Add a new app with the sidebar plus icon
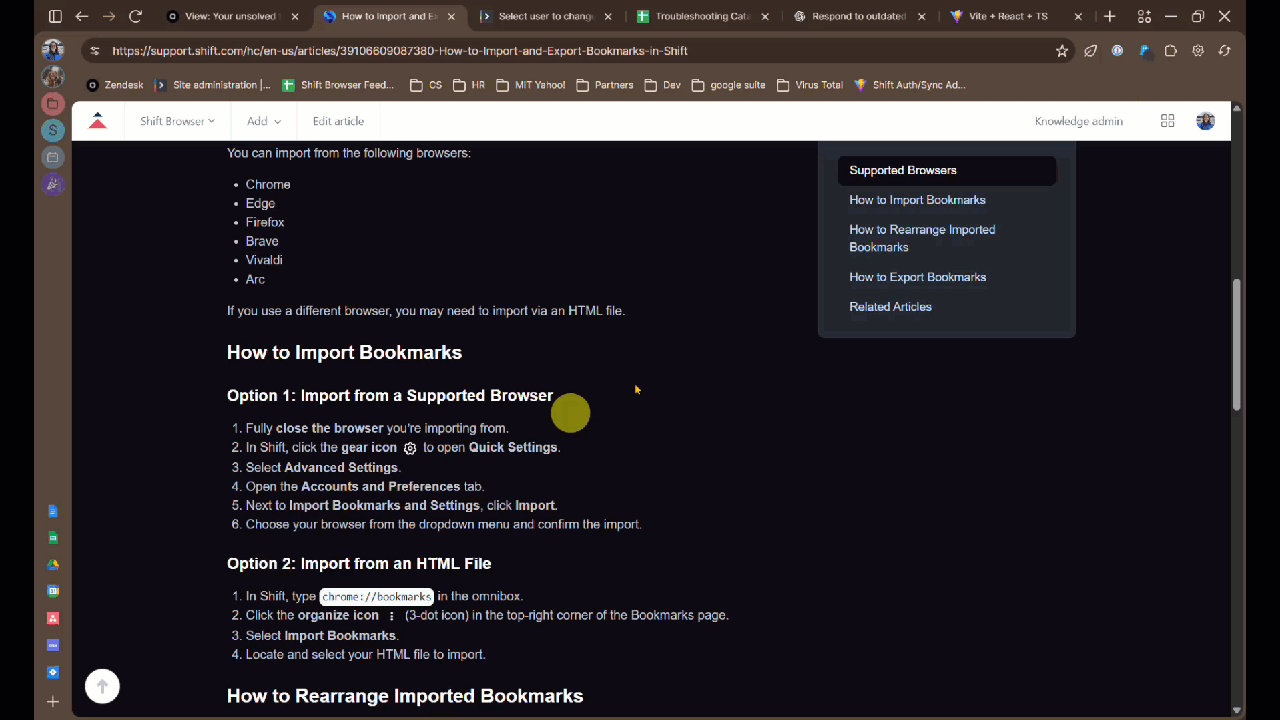The image size is (1280, 720). [x=53, y=699]
